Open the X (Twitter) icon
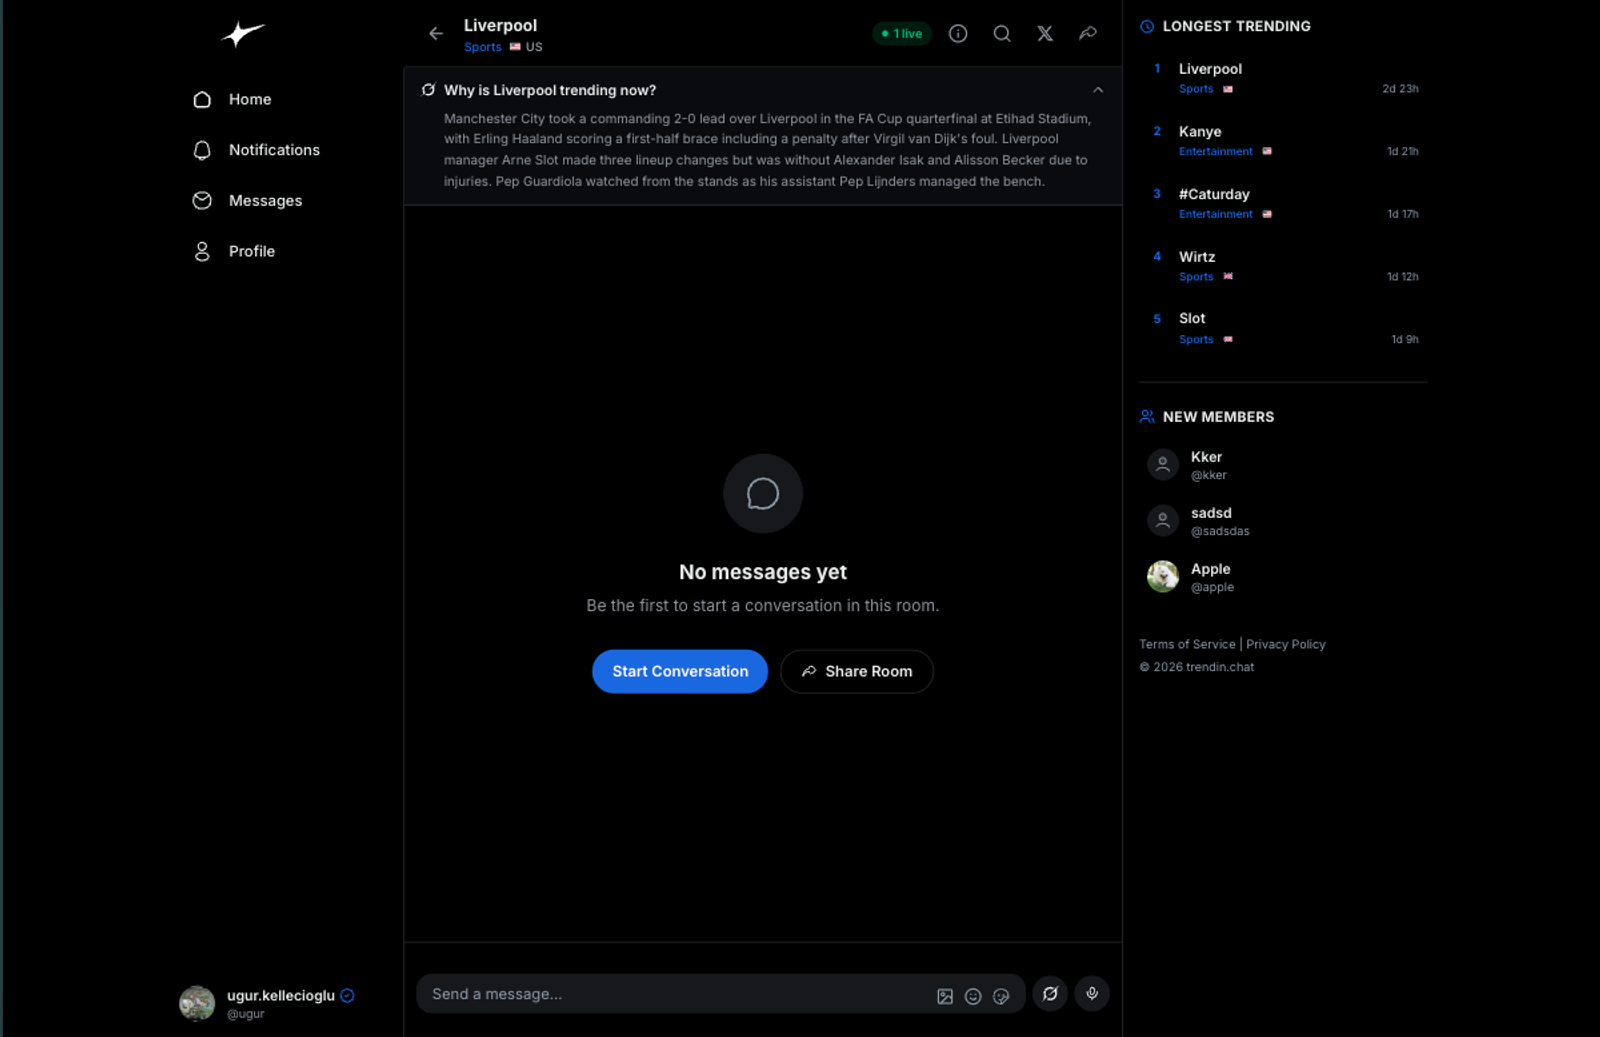 [x=1045, y=34]
